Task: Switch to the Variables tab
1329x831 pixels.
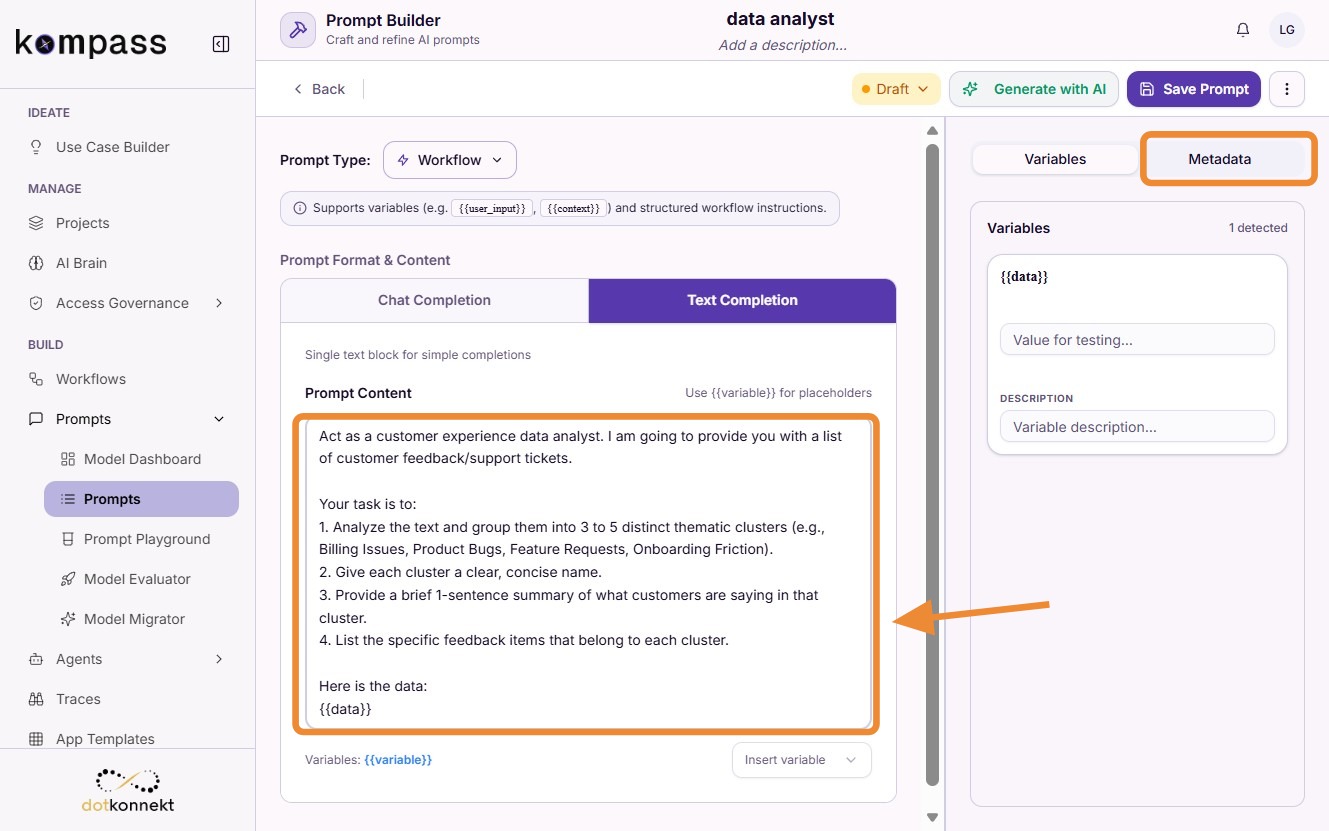Action: pos(1055,159)
